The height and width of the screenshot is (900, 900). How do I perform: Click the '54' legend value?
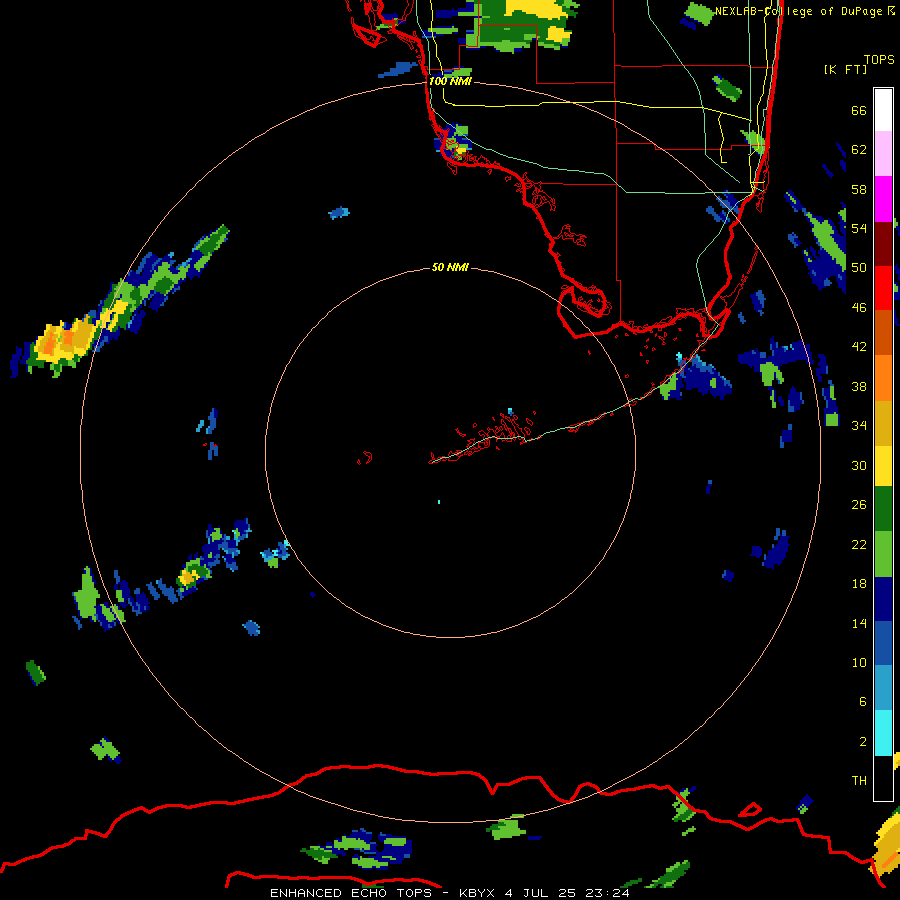point(859,228)
